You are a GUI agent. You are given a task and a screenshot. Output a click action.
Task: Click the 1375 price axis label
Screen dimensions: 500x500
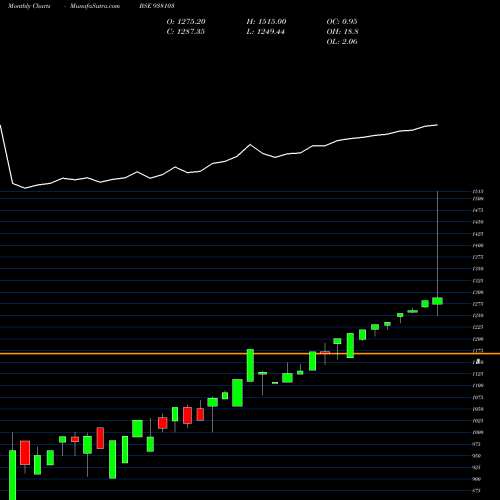click(478, 257)
